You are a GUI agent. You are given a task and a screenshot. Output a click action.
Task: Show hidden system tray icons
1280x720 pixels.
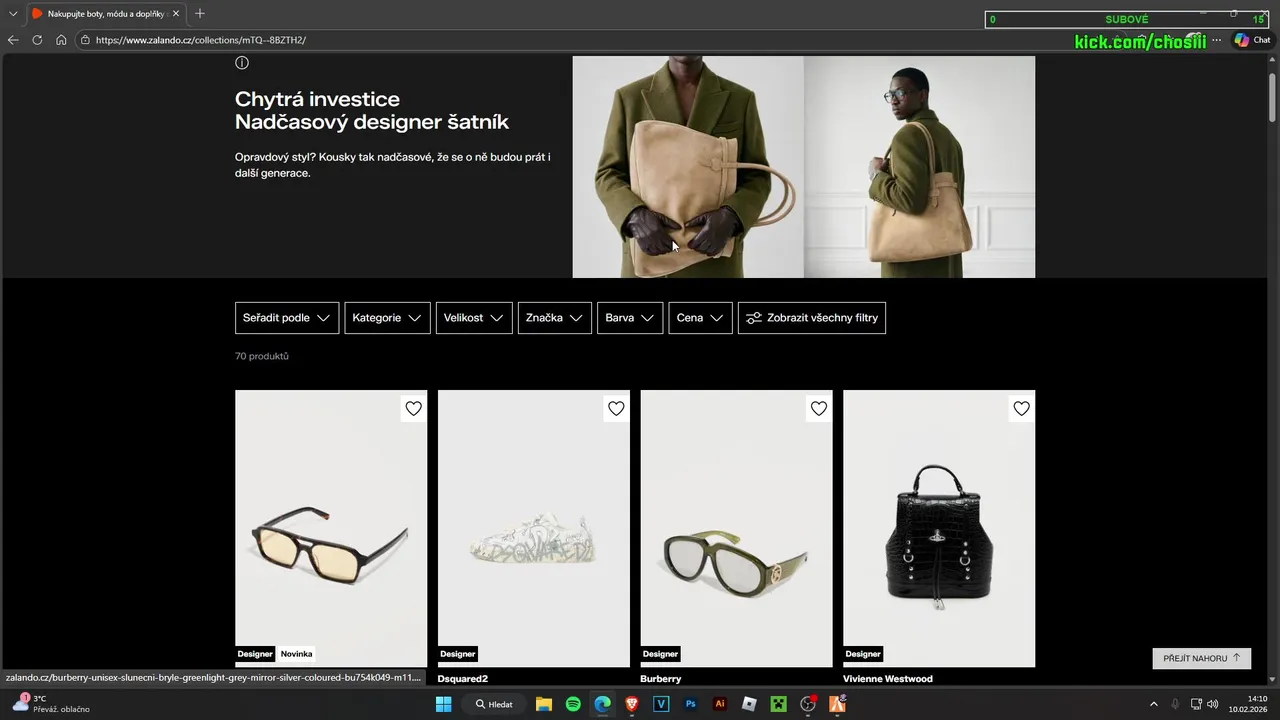(1153, 704)
